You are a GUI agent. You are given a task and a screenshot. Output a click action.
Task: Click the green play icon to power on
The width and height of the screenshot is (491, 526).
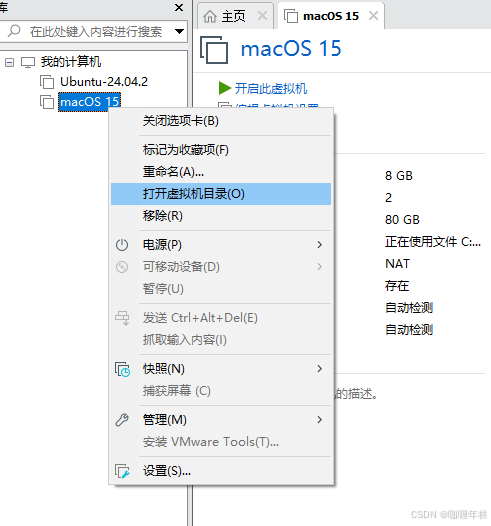pyautogui.click(x=224, y=88)
